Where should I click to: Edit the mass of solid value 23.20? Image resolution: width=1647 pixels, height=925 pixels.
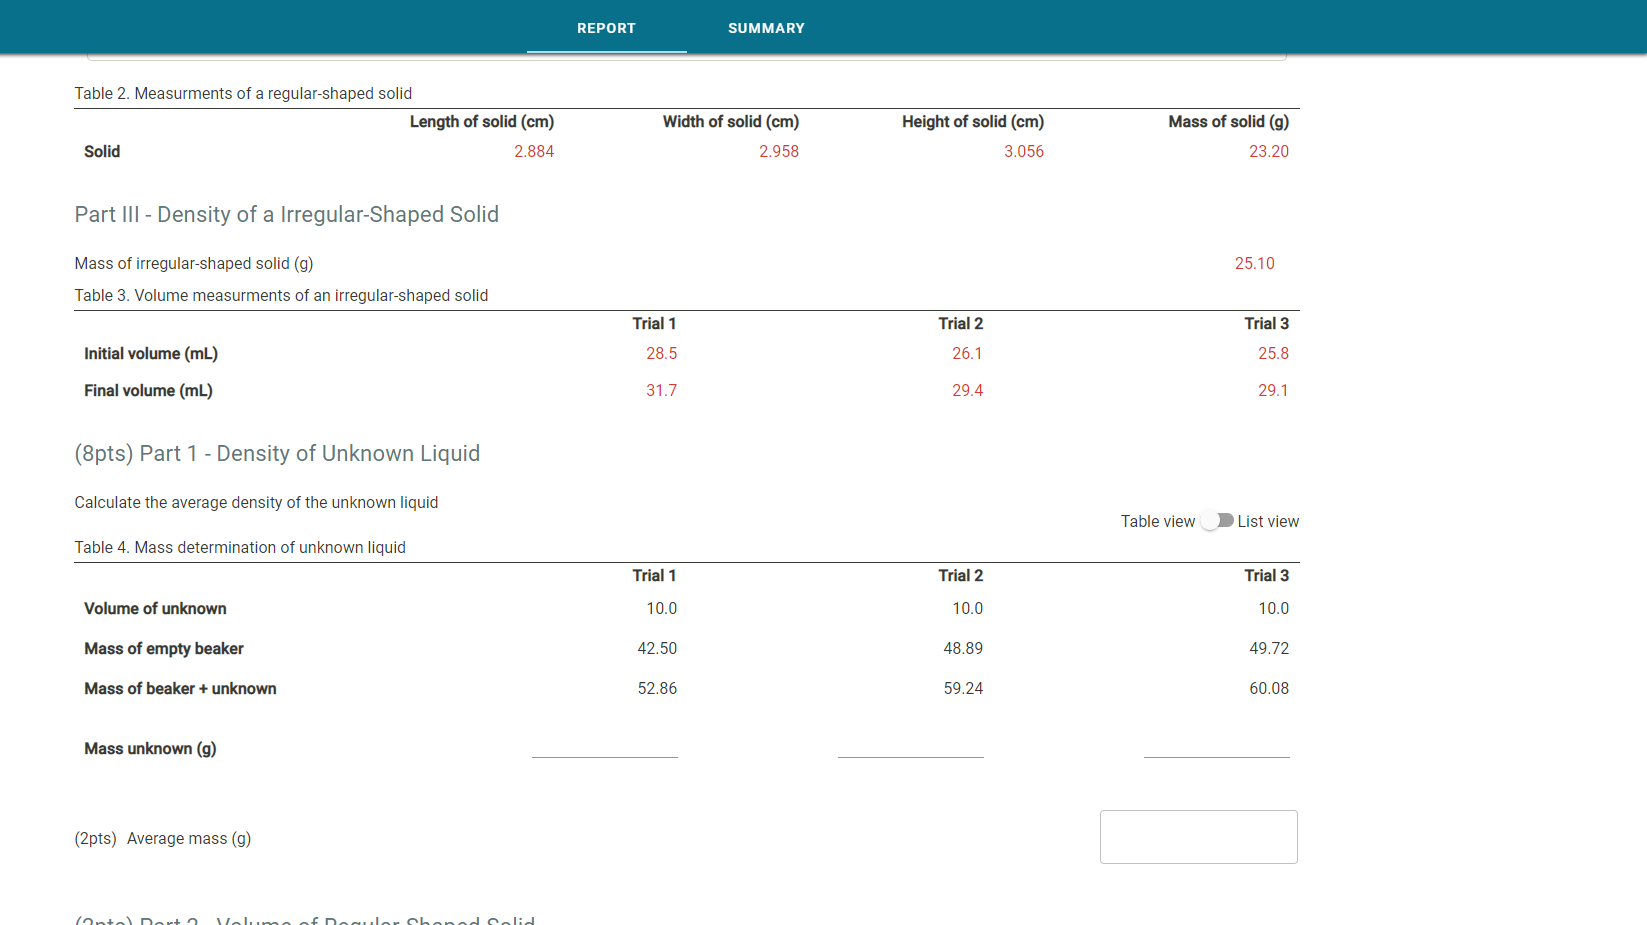(x=1269, y=151)
